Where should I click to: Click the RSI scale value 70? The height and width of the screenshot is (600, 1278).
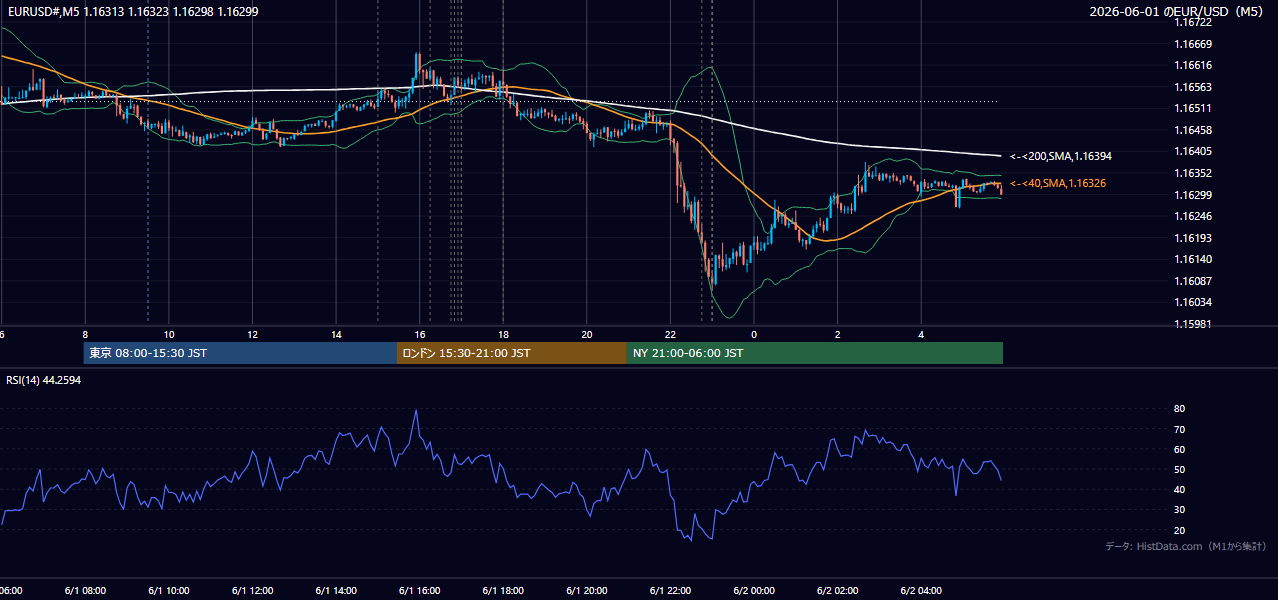1180,429
